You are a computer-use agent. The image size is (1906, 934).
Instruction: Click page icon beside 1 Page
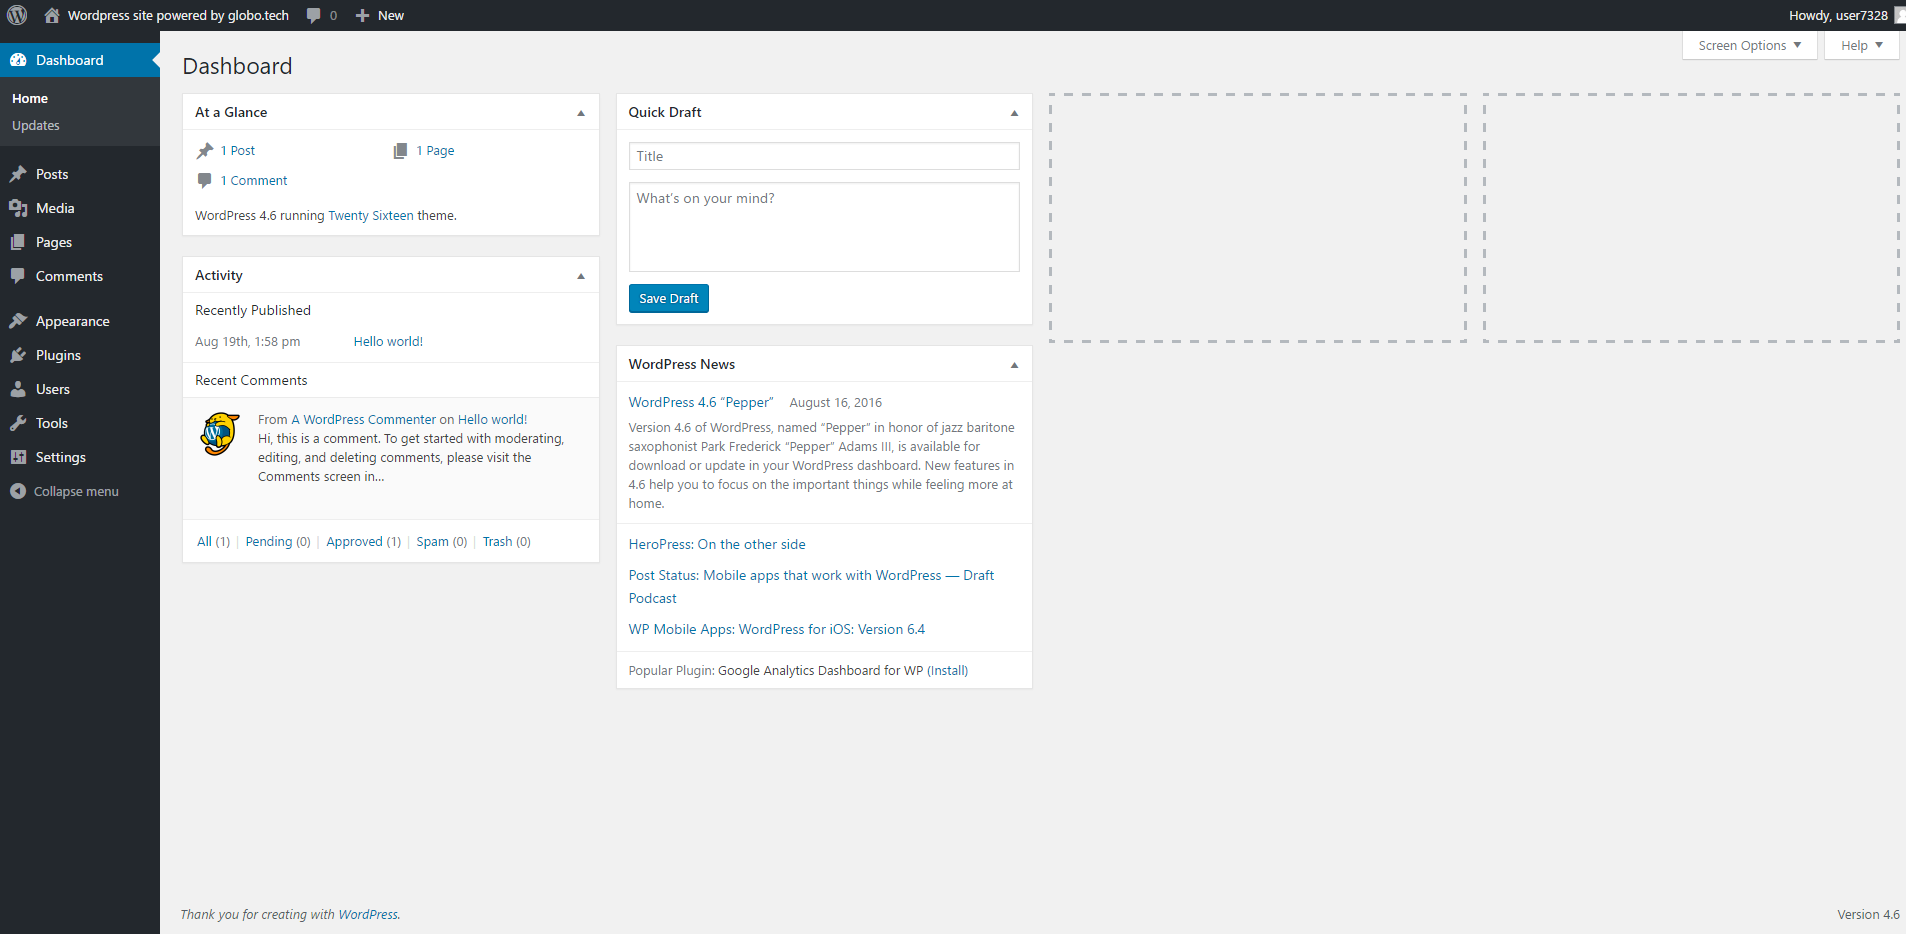[400, 150]
